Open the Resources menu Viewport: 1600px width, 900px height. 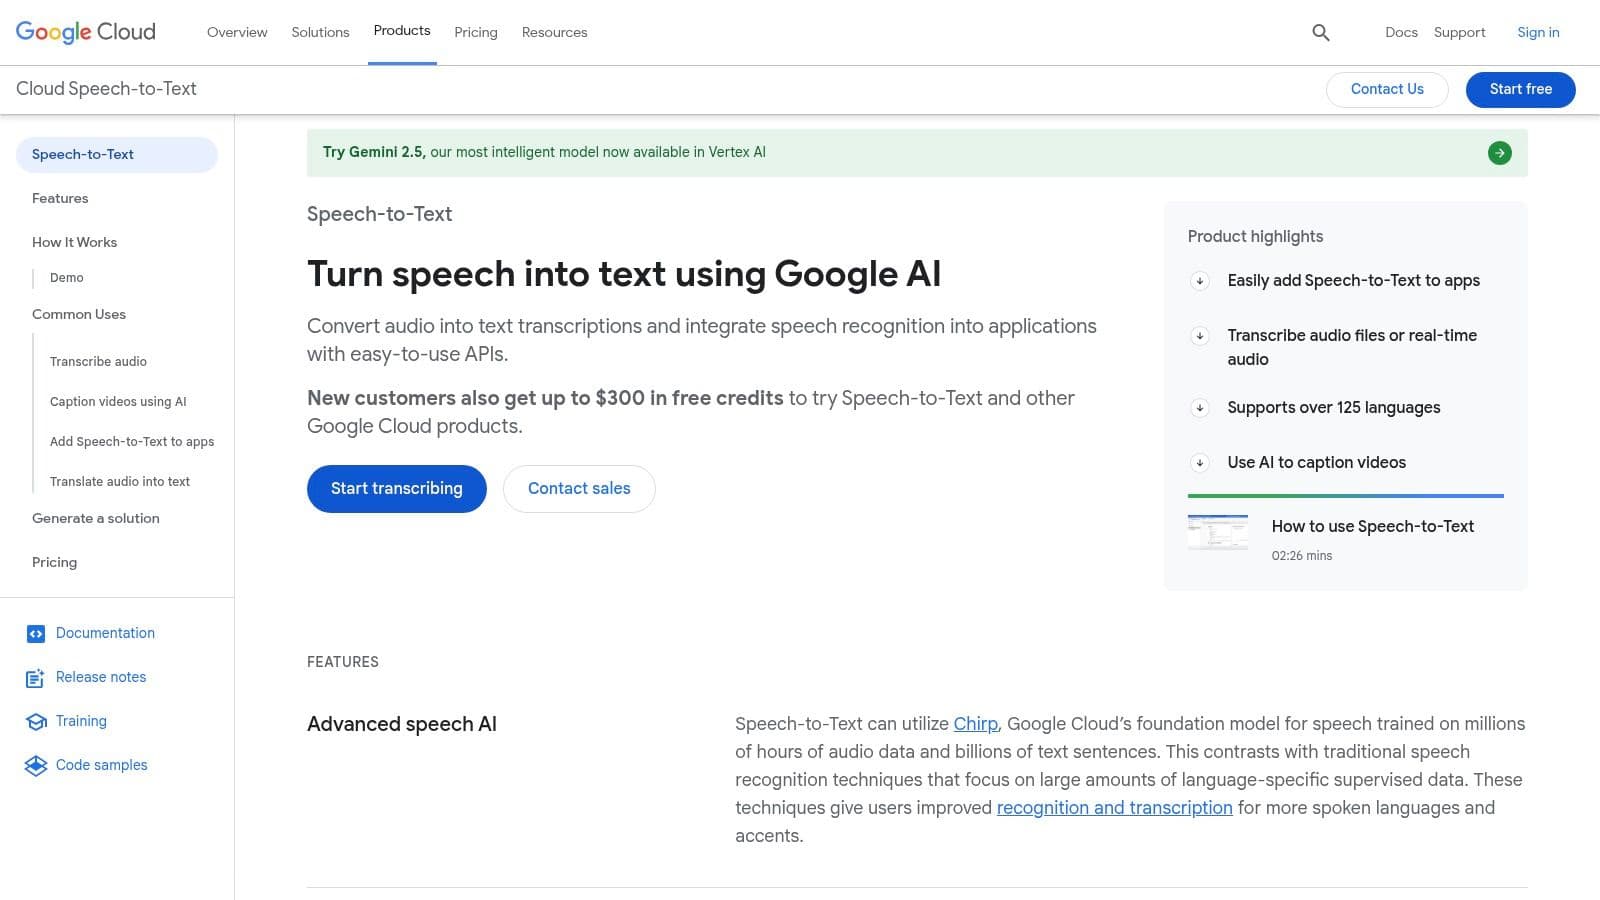coord(554,32)
